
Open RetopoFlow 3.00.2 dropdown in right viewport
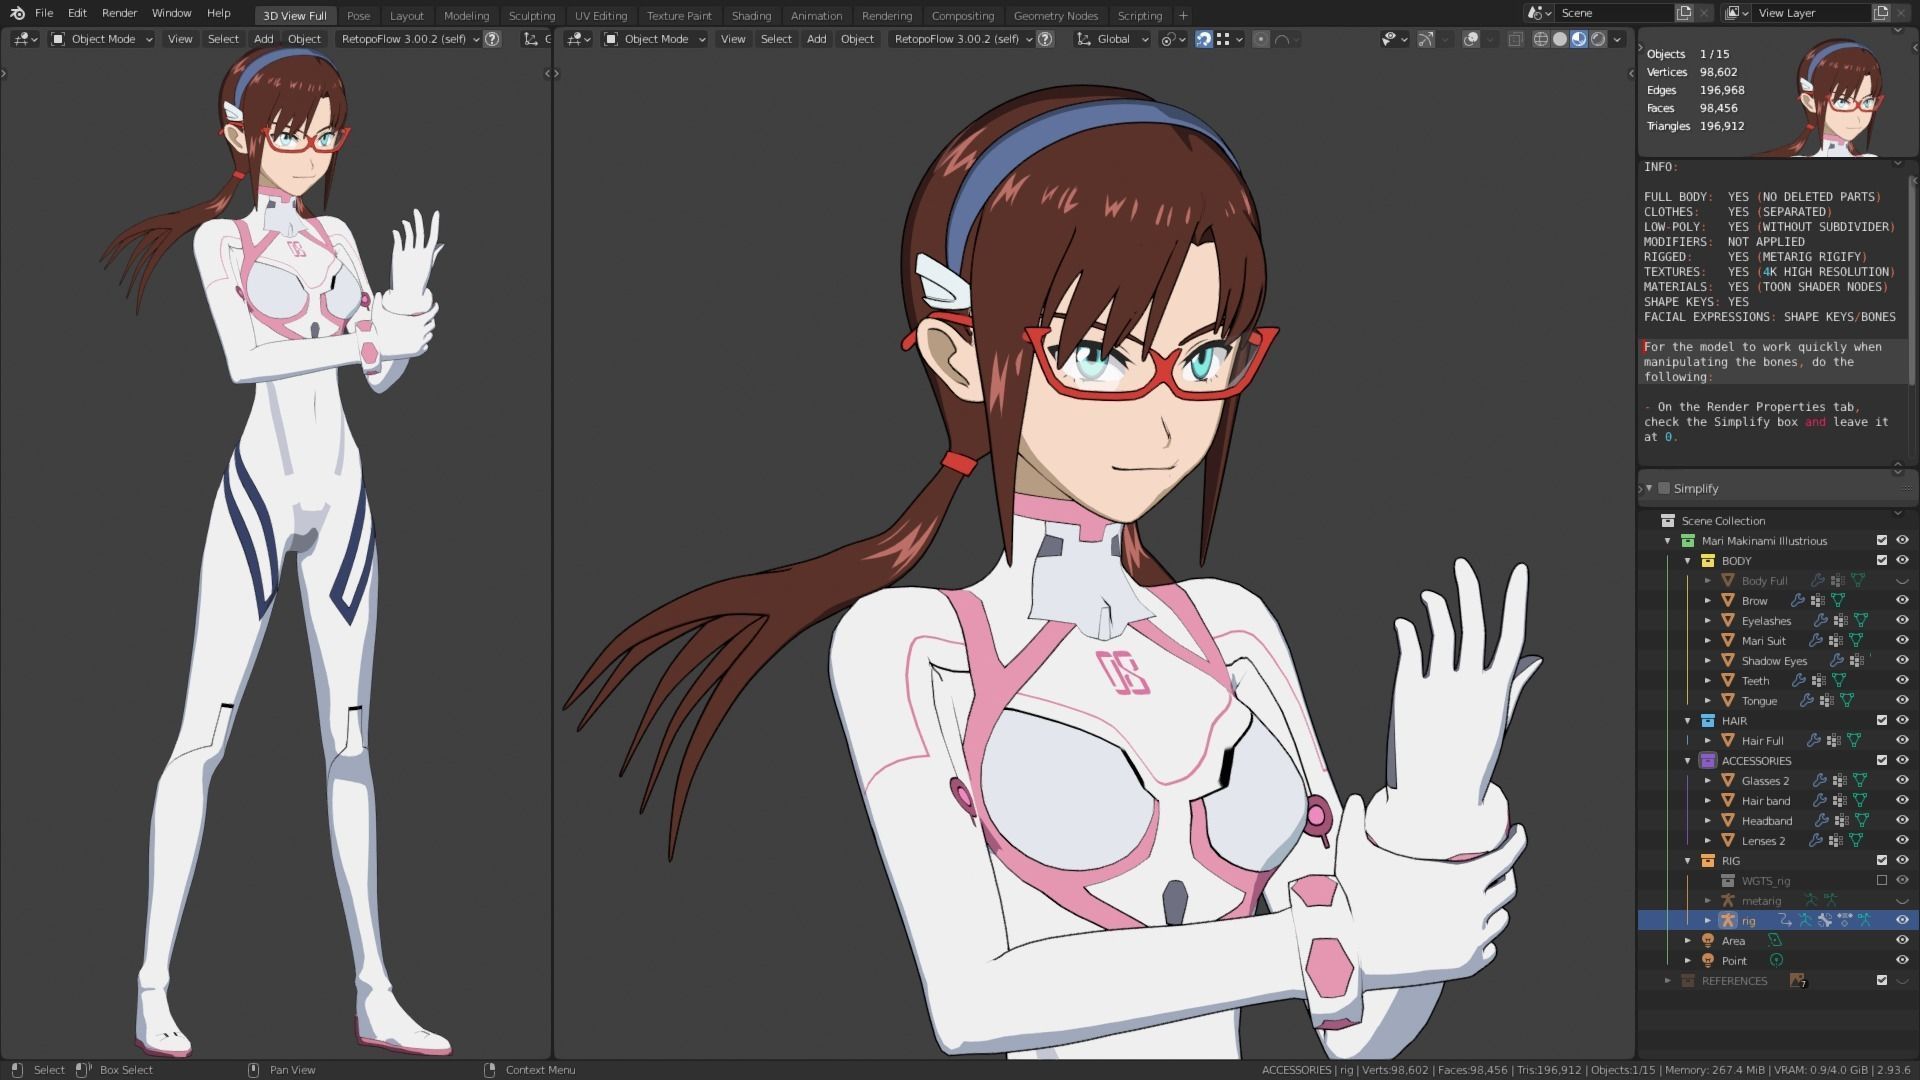(x=960, y=39)
